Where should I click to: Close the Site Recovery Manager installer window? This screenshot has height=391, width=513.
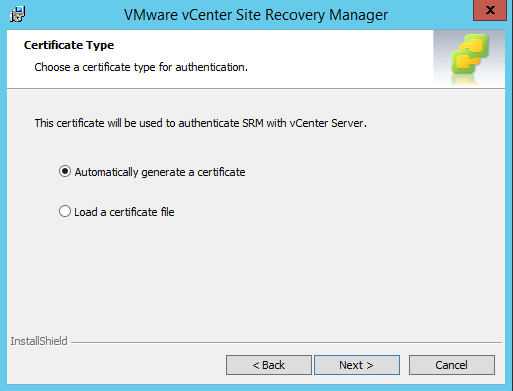(490, 10)
